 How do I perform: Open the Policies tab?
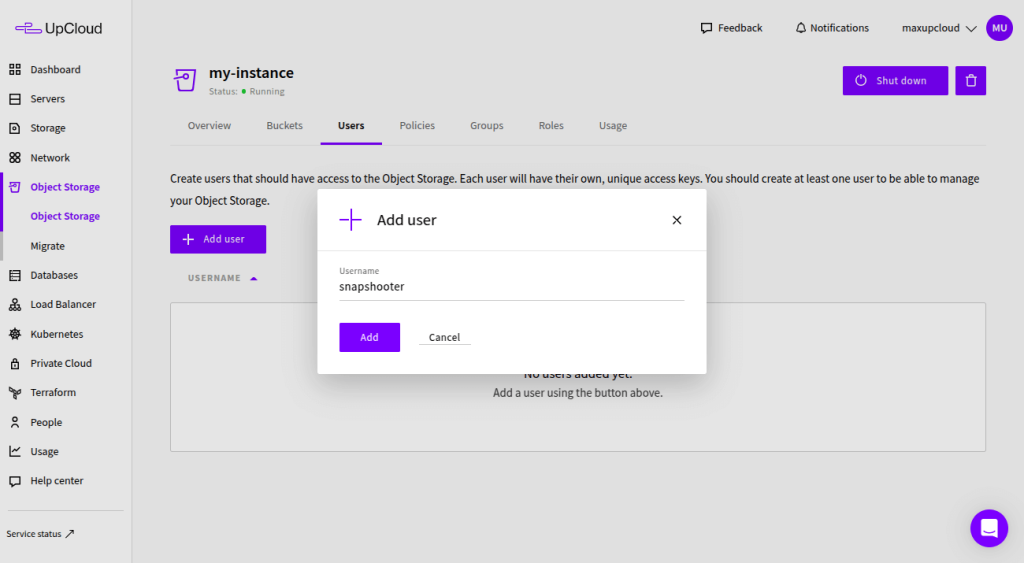pyautogui.click(x=417, y=126)
